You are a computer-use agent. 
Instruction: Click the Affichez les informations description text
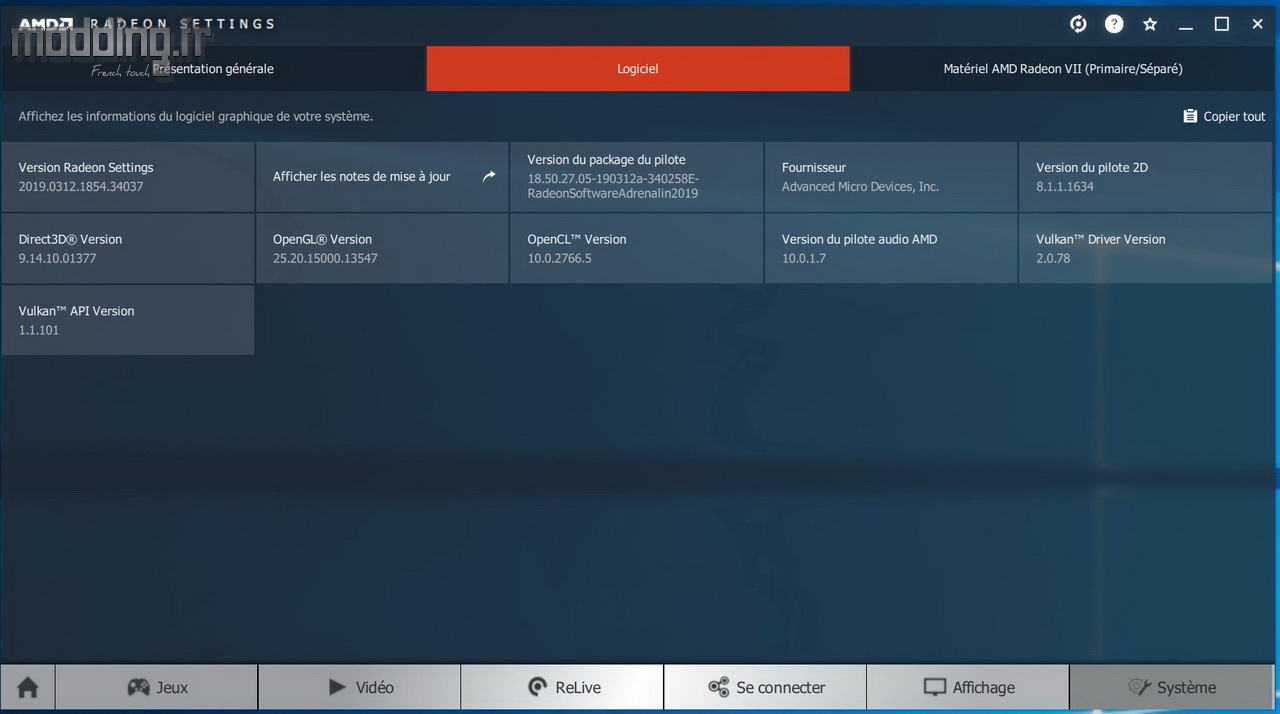click(x=196, y=116)
